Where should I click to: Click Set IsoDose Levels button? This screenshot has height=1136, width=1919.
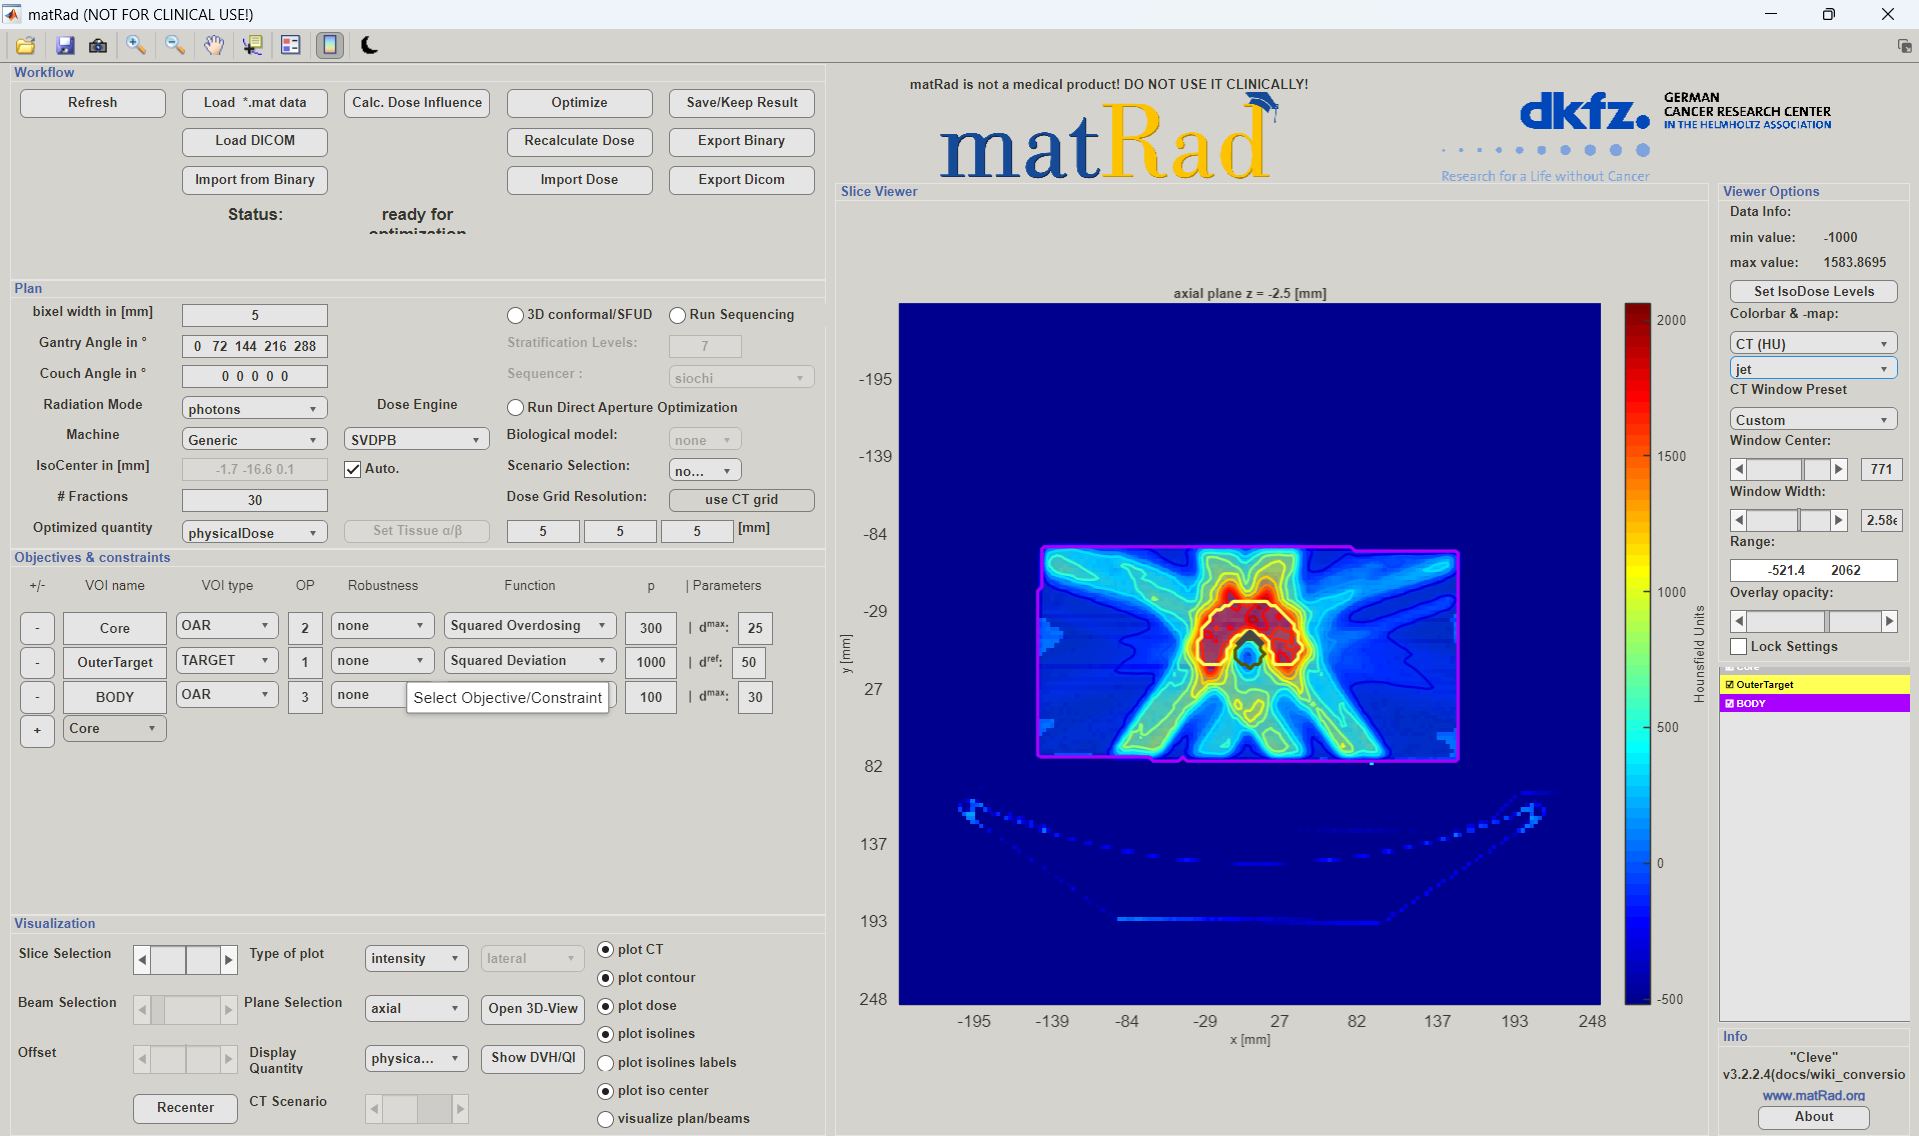(1814, 292)
